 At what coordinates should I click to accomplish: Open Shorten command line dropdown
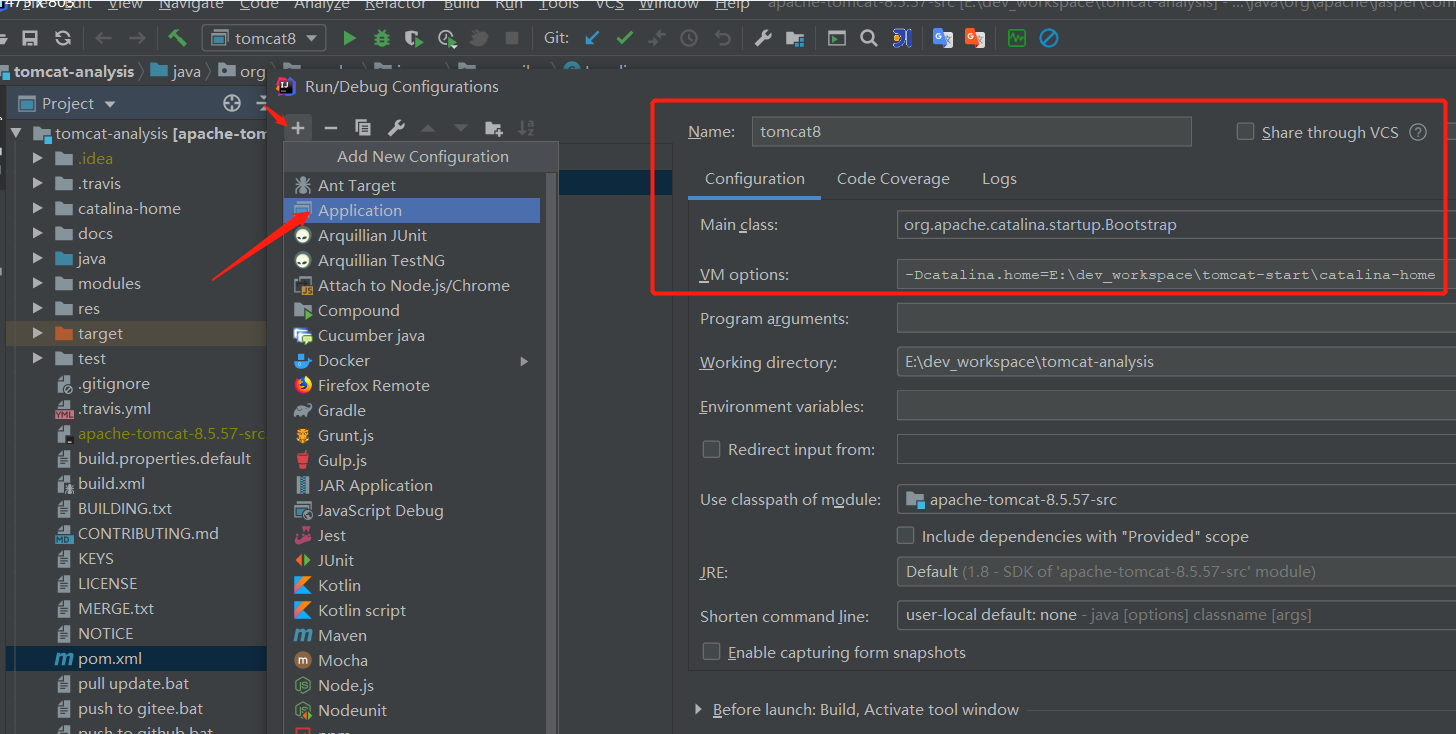(x=1176, y=615)
